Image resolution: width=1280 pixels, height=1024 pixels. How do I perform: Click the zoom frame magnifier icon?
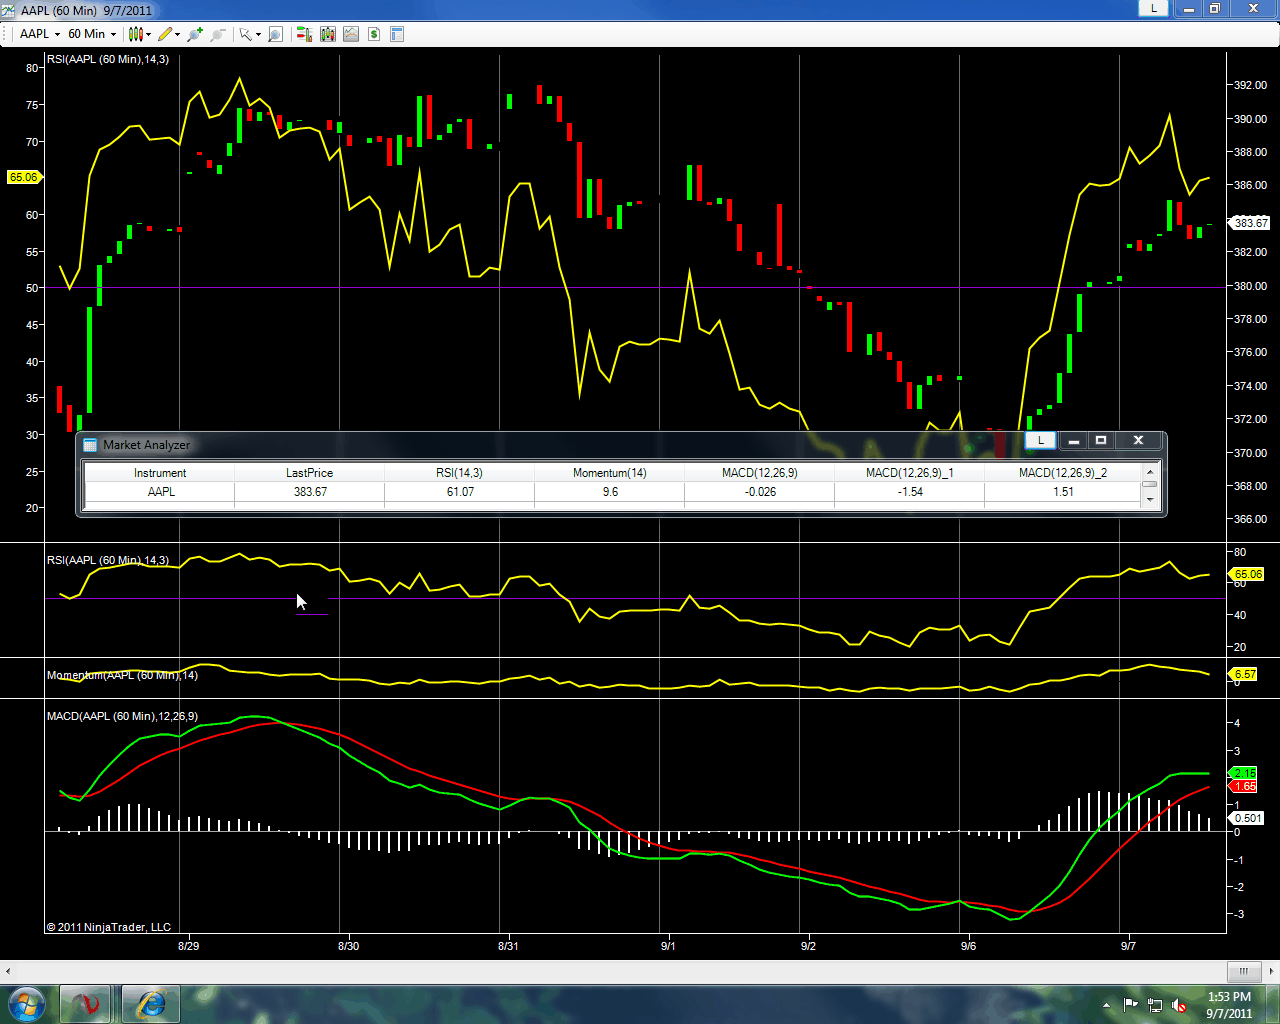[276, 34]
